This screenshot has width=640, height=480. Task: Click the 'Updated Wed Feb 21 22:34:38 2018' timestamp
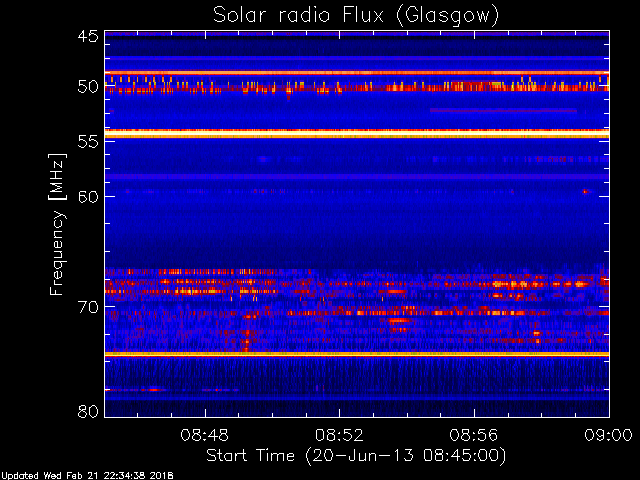tap(87, 476)
